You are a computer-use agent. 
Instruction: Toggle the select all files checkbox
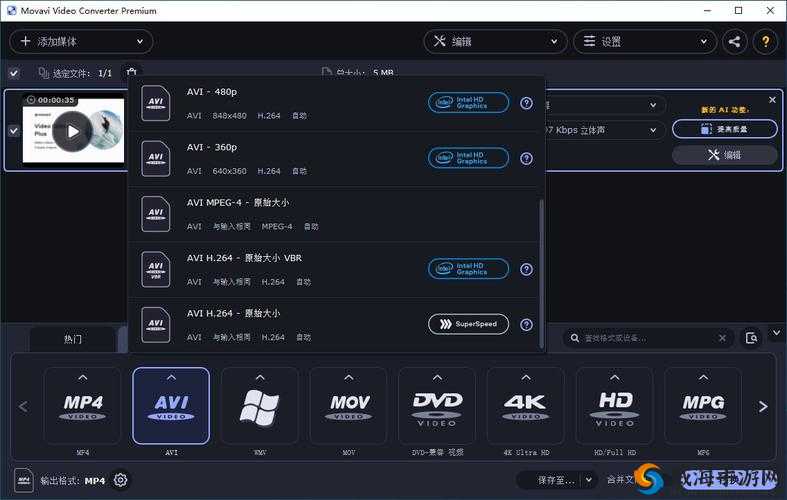point(14,73)
